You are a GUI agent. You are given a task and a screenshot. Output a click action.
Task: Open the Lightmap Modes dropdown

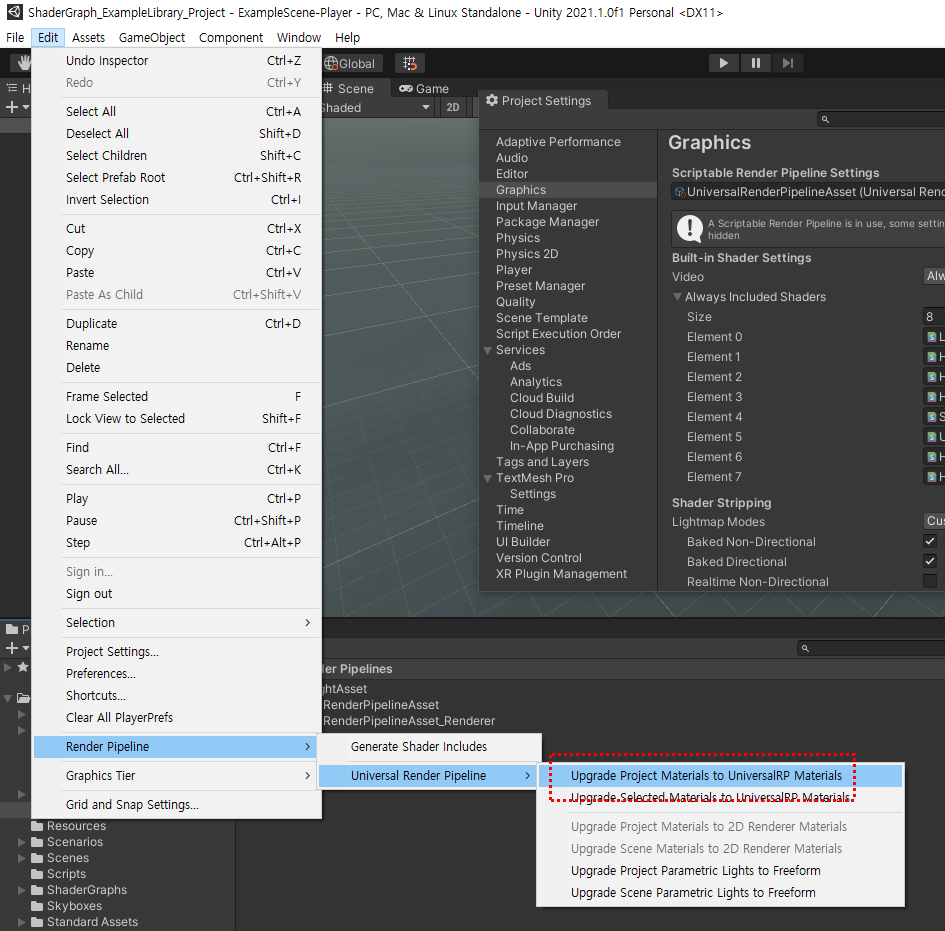click(934, 521)
